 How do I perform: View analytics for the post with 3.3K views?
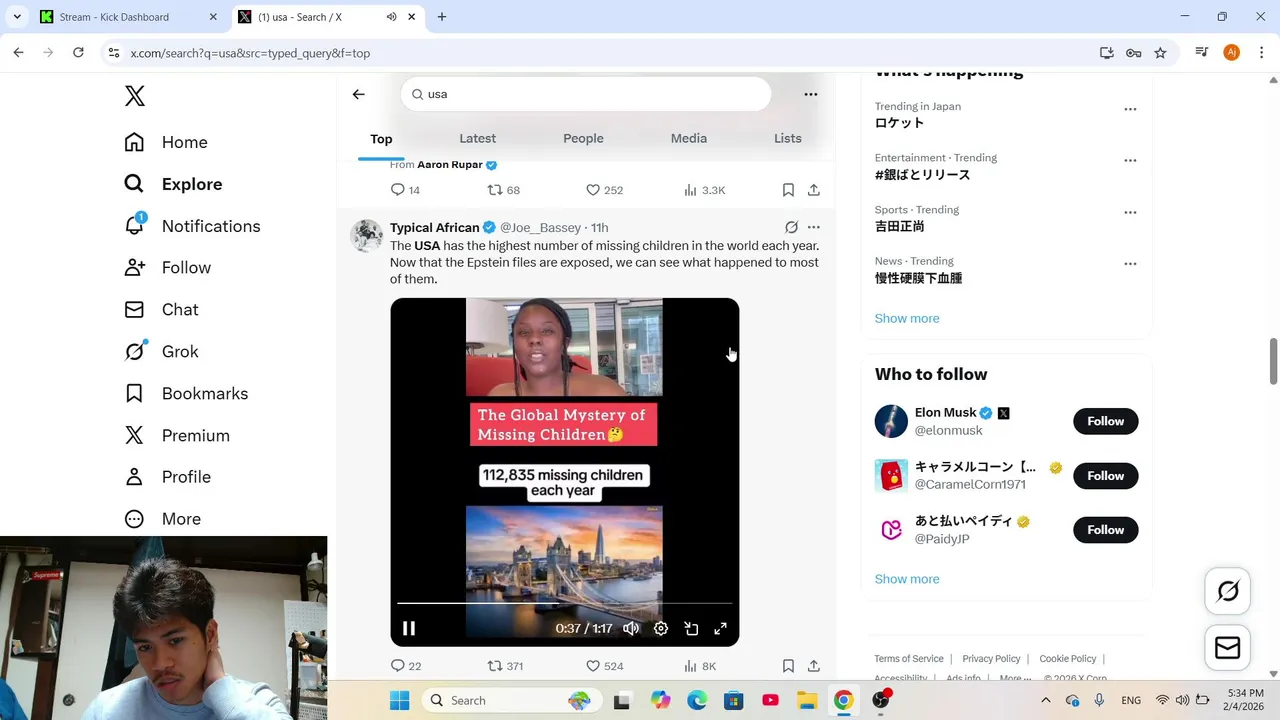tap(704, 190)
